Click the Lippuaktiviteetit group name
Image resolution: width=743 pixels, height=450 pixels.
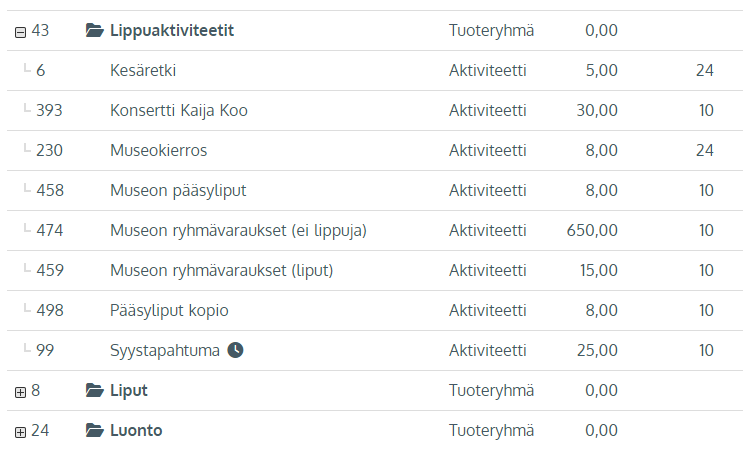(172, 31)
